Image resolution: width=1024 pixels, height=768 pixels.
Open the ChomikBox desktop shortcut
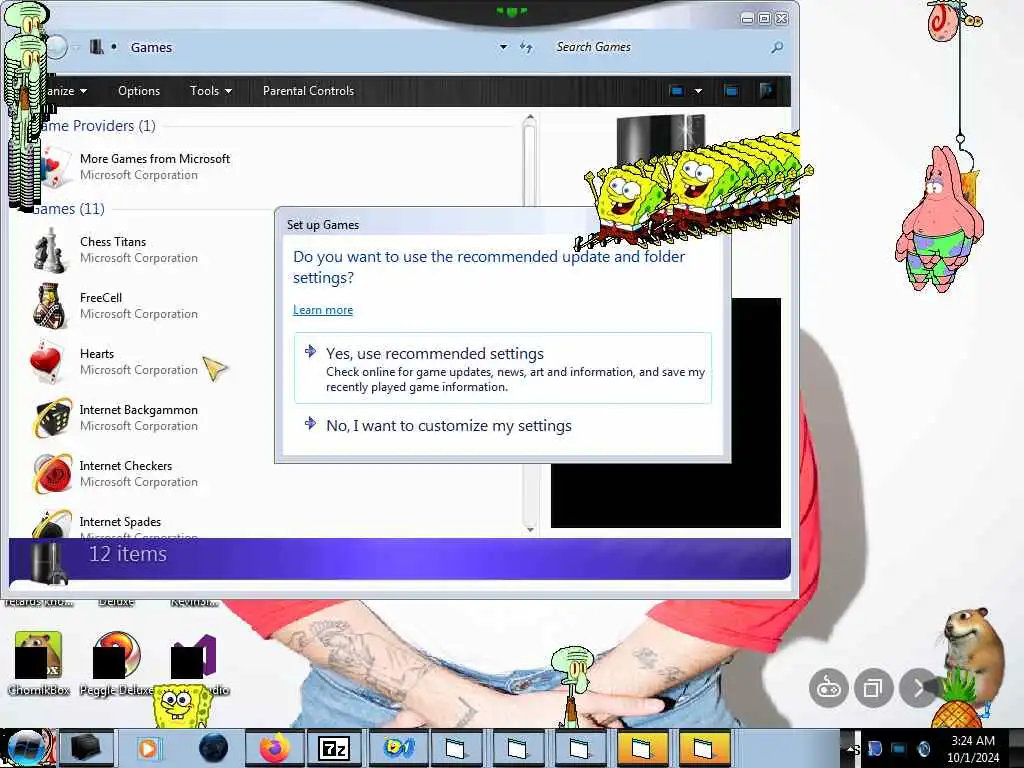pos(39,664)
